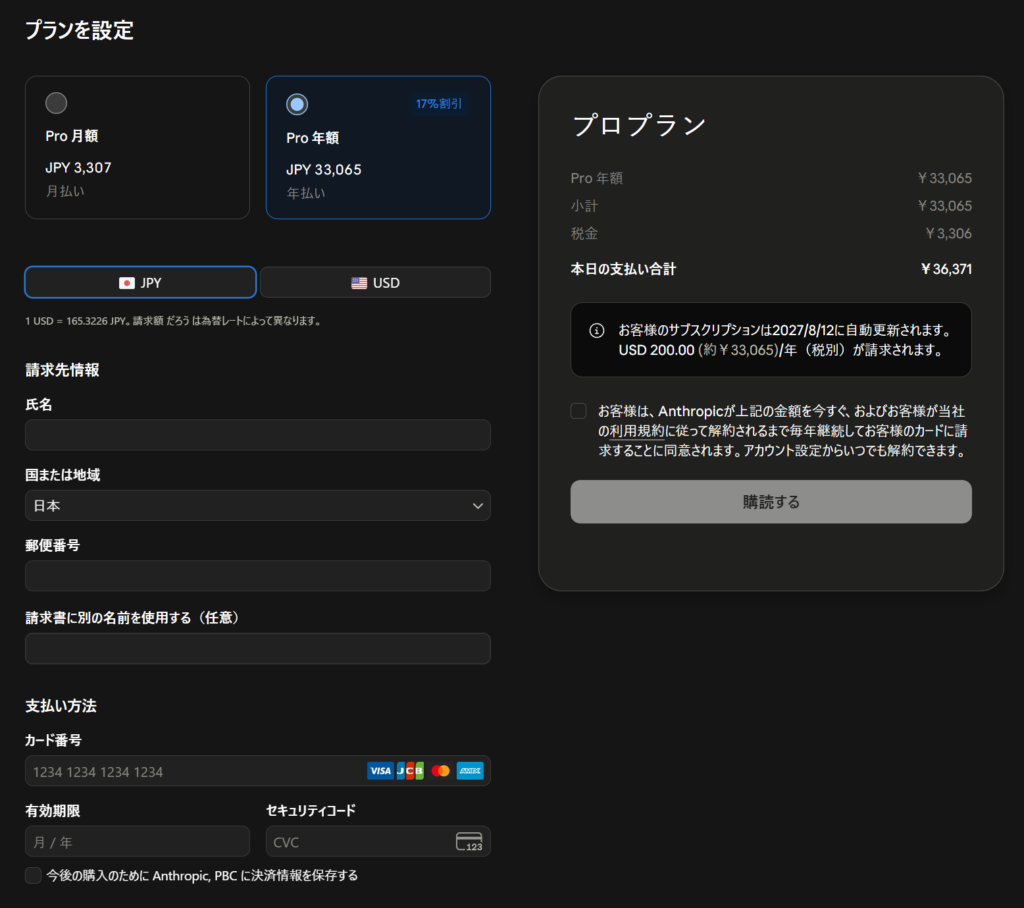
Task: Open the 利用規約 terms of service link
Action: tap(637, 431)
